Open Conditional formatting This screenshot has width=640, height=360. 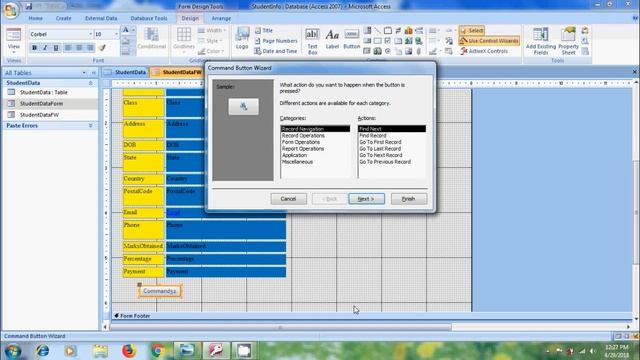(x=151, y=39)
